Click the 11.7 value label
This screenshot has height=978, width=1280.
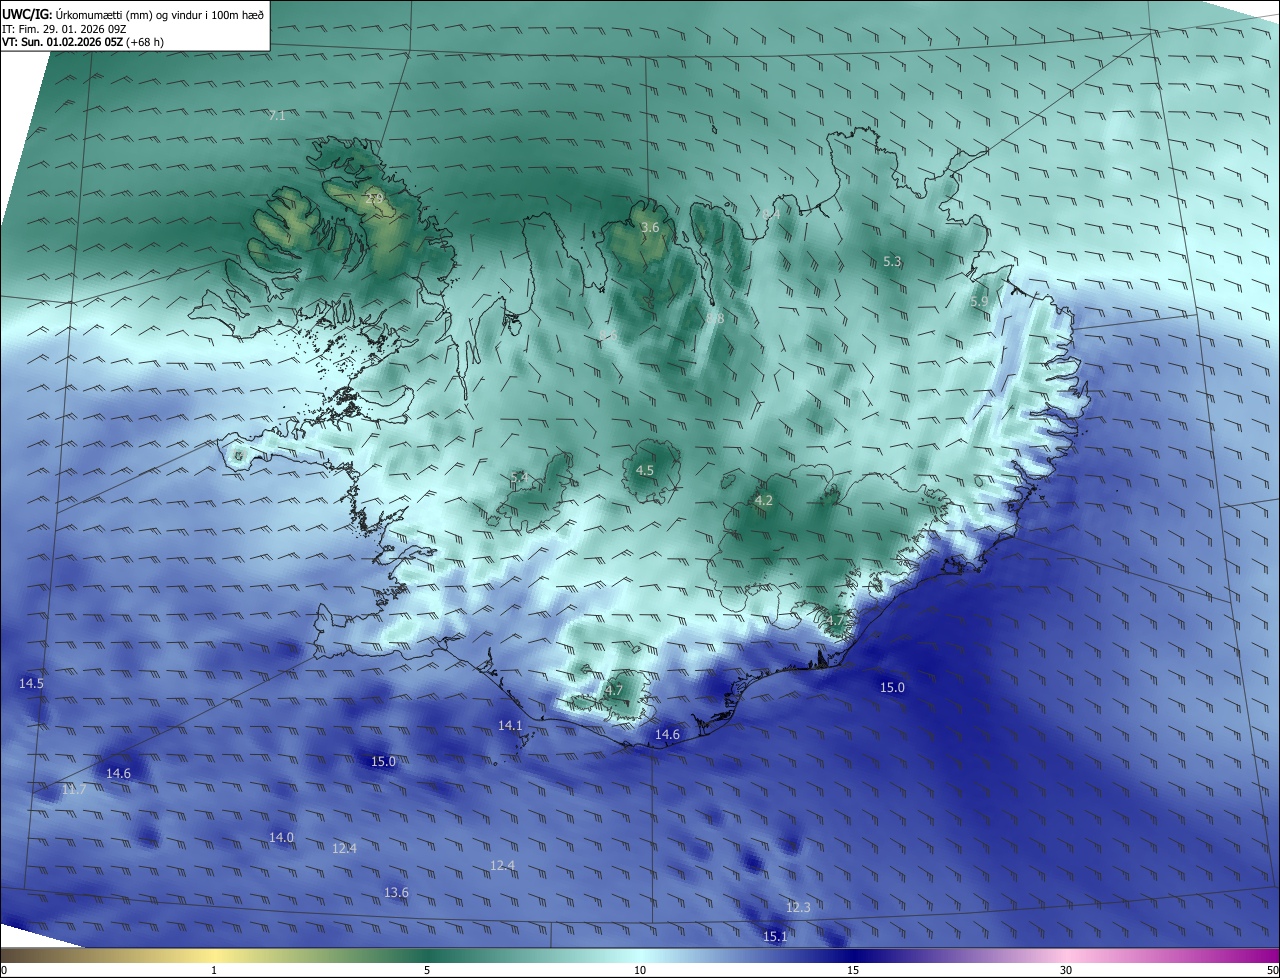click(74, 790)
